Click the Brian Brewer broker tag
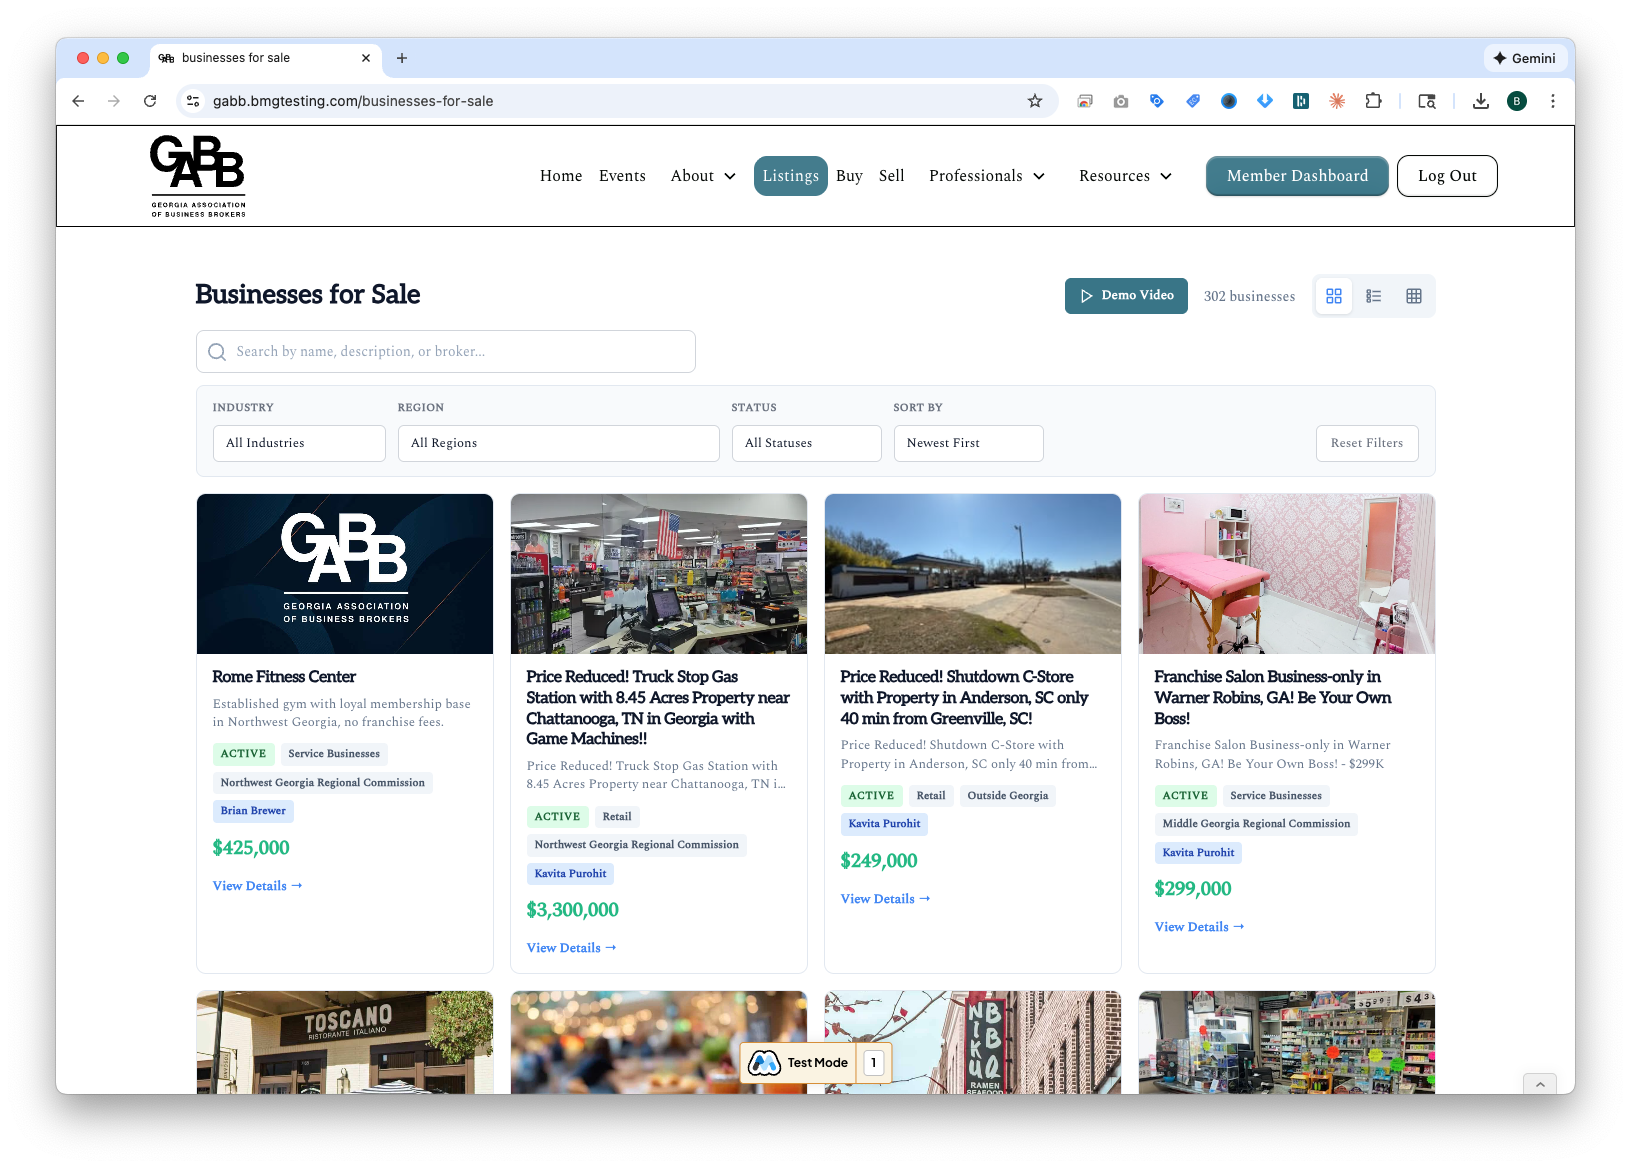The image size is (1631, 1168). 253,811
